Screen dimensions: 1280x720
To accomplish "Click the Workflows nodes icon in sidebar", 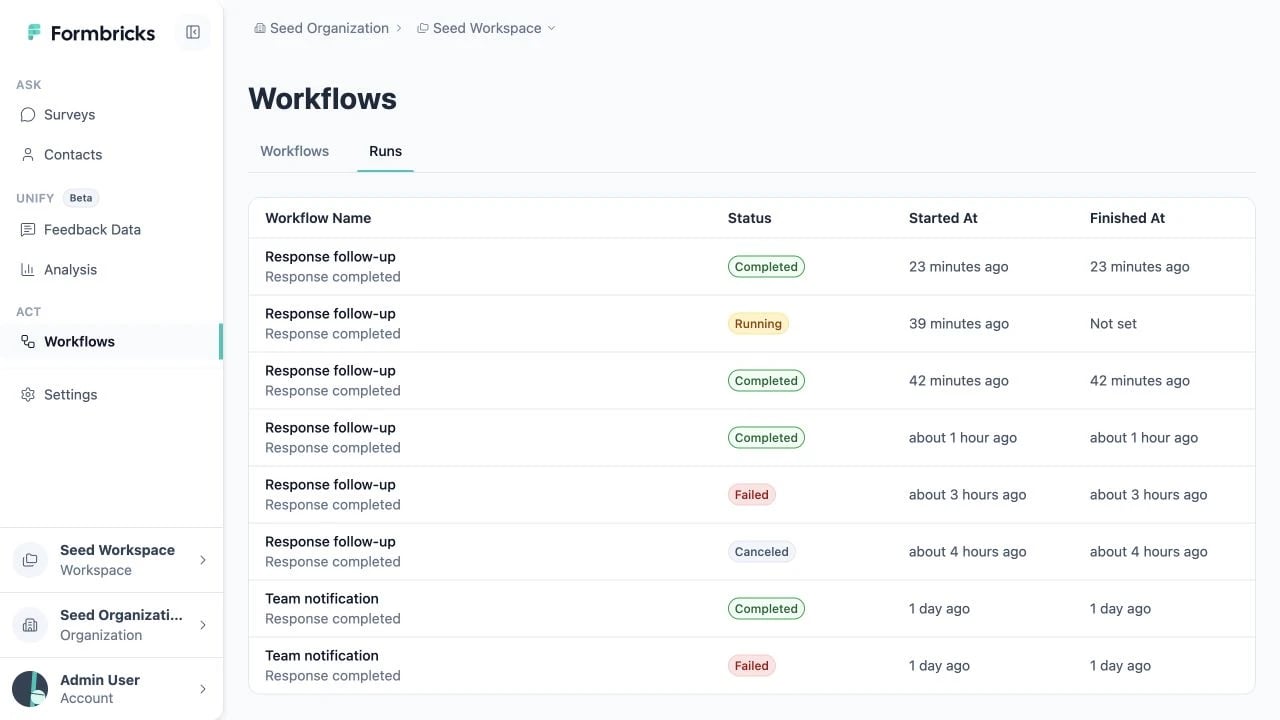I will point(28,342).
